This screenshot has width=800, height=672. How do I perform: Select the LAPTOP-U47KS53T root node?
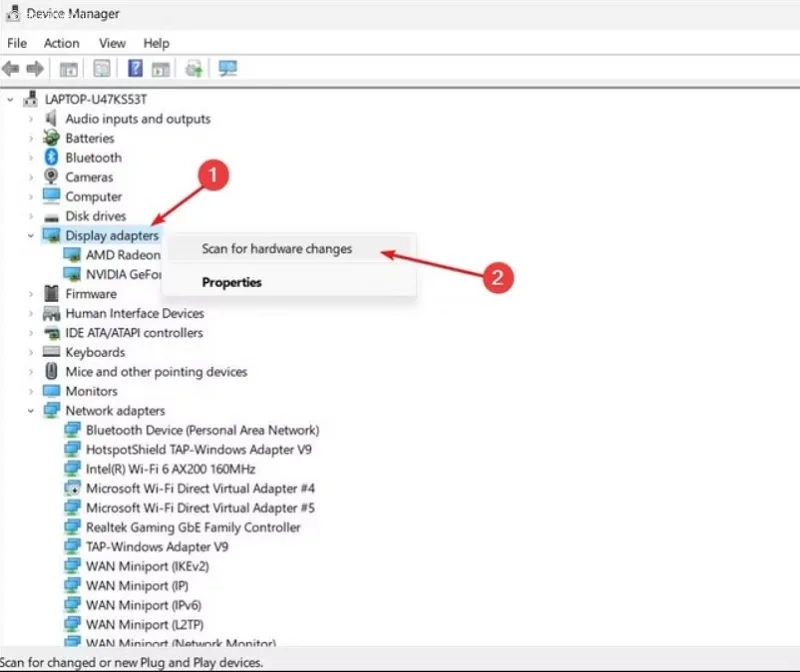(95, 99)
